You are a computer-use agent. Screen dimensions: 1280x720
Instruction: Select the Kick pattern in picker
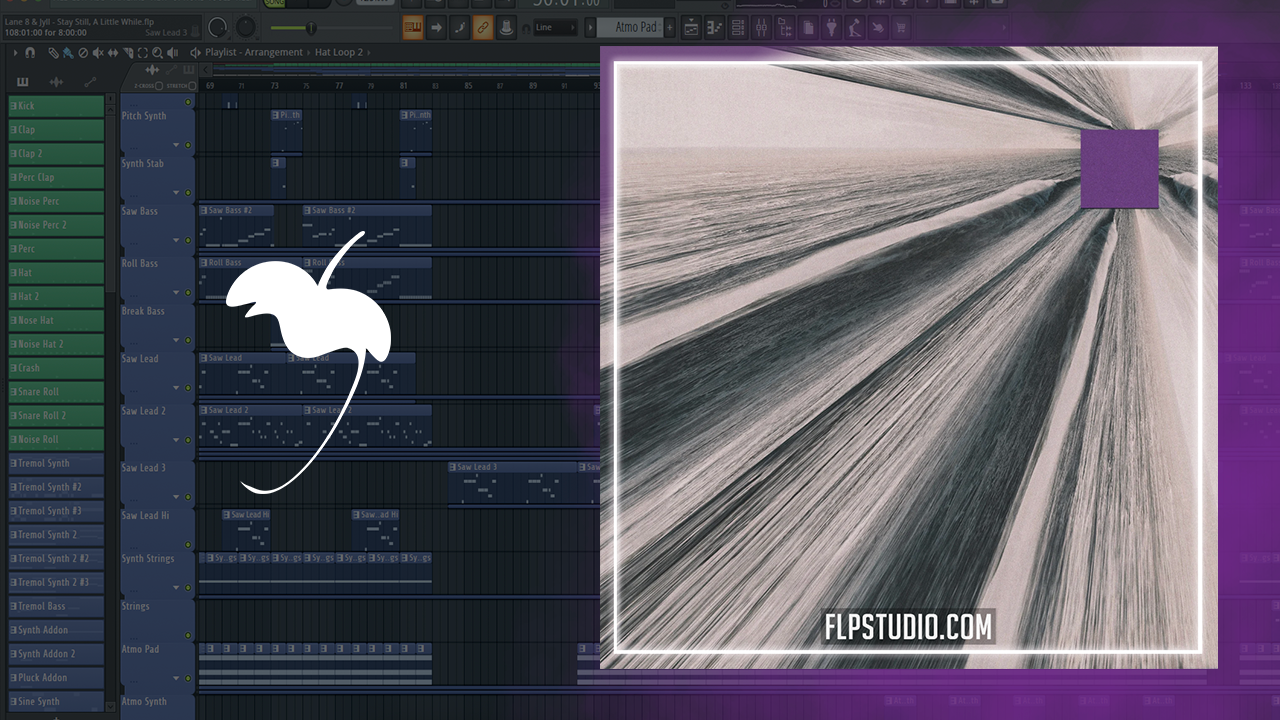click(56, 106)
